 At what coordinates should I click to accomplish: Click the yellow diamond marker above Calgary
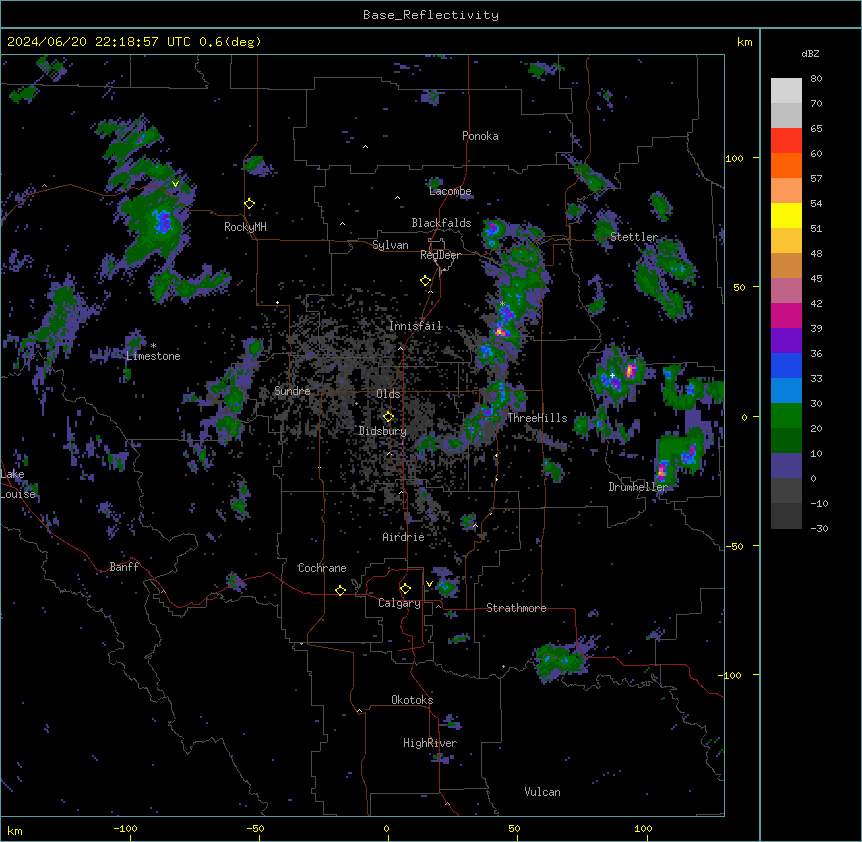click(405, 589)
